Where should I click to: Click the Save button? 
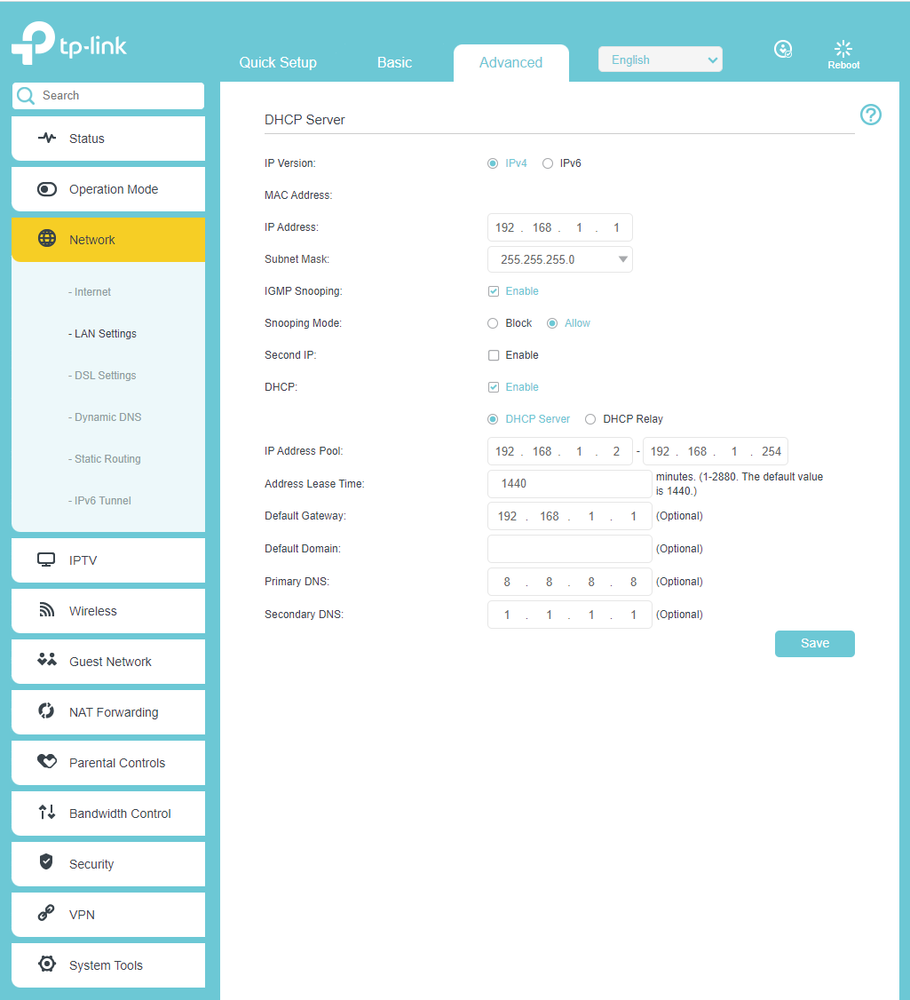pyautogui.click(x=814, y=643)
